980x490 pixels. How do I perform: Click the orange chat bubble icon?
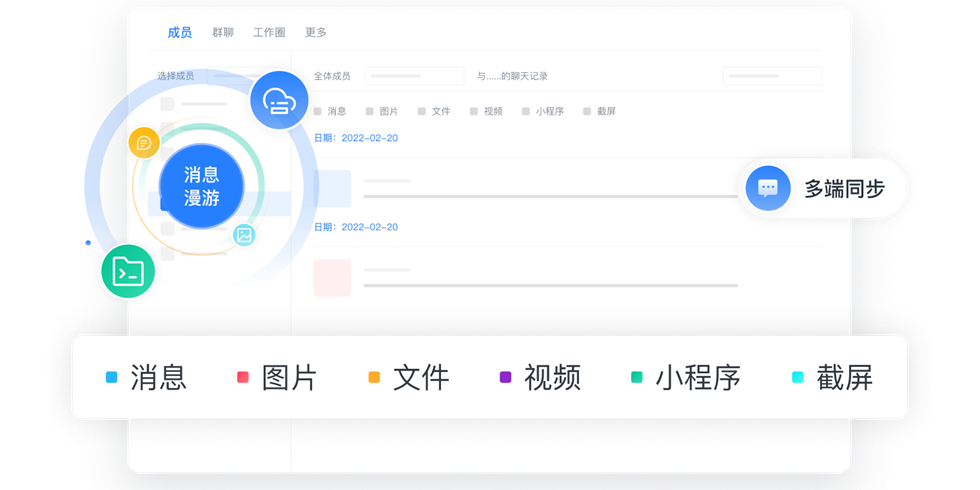point(144,143)
